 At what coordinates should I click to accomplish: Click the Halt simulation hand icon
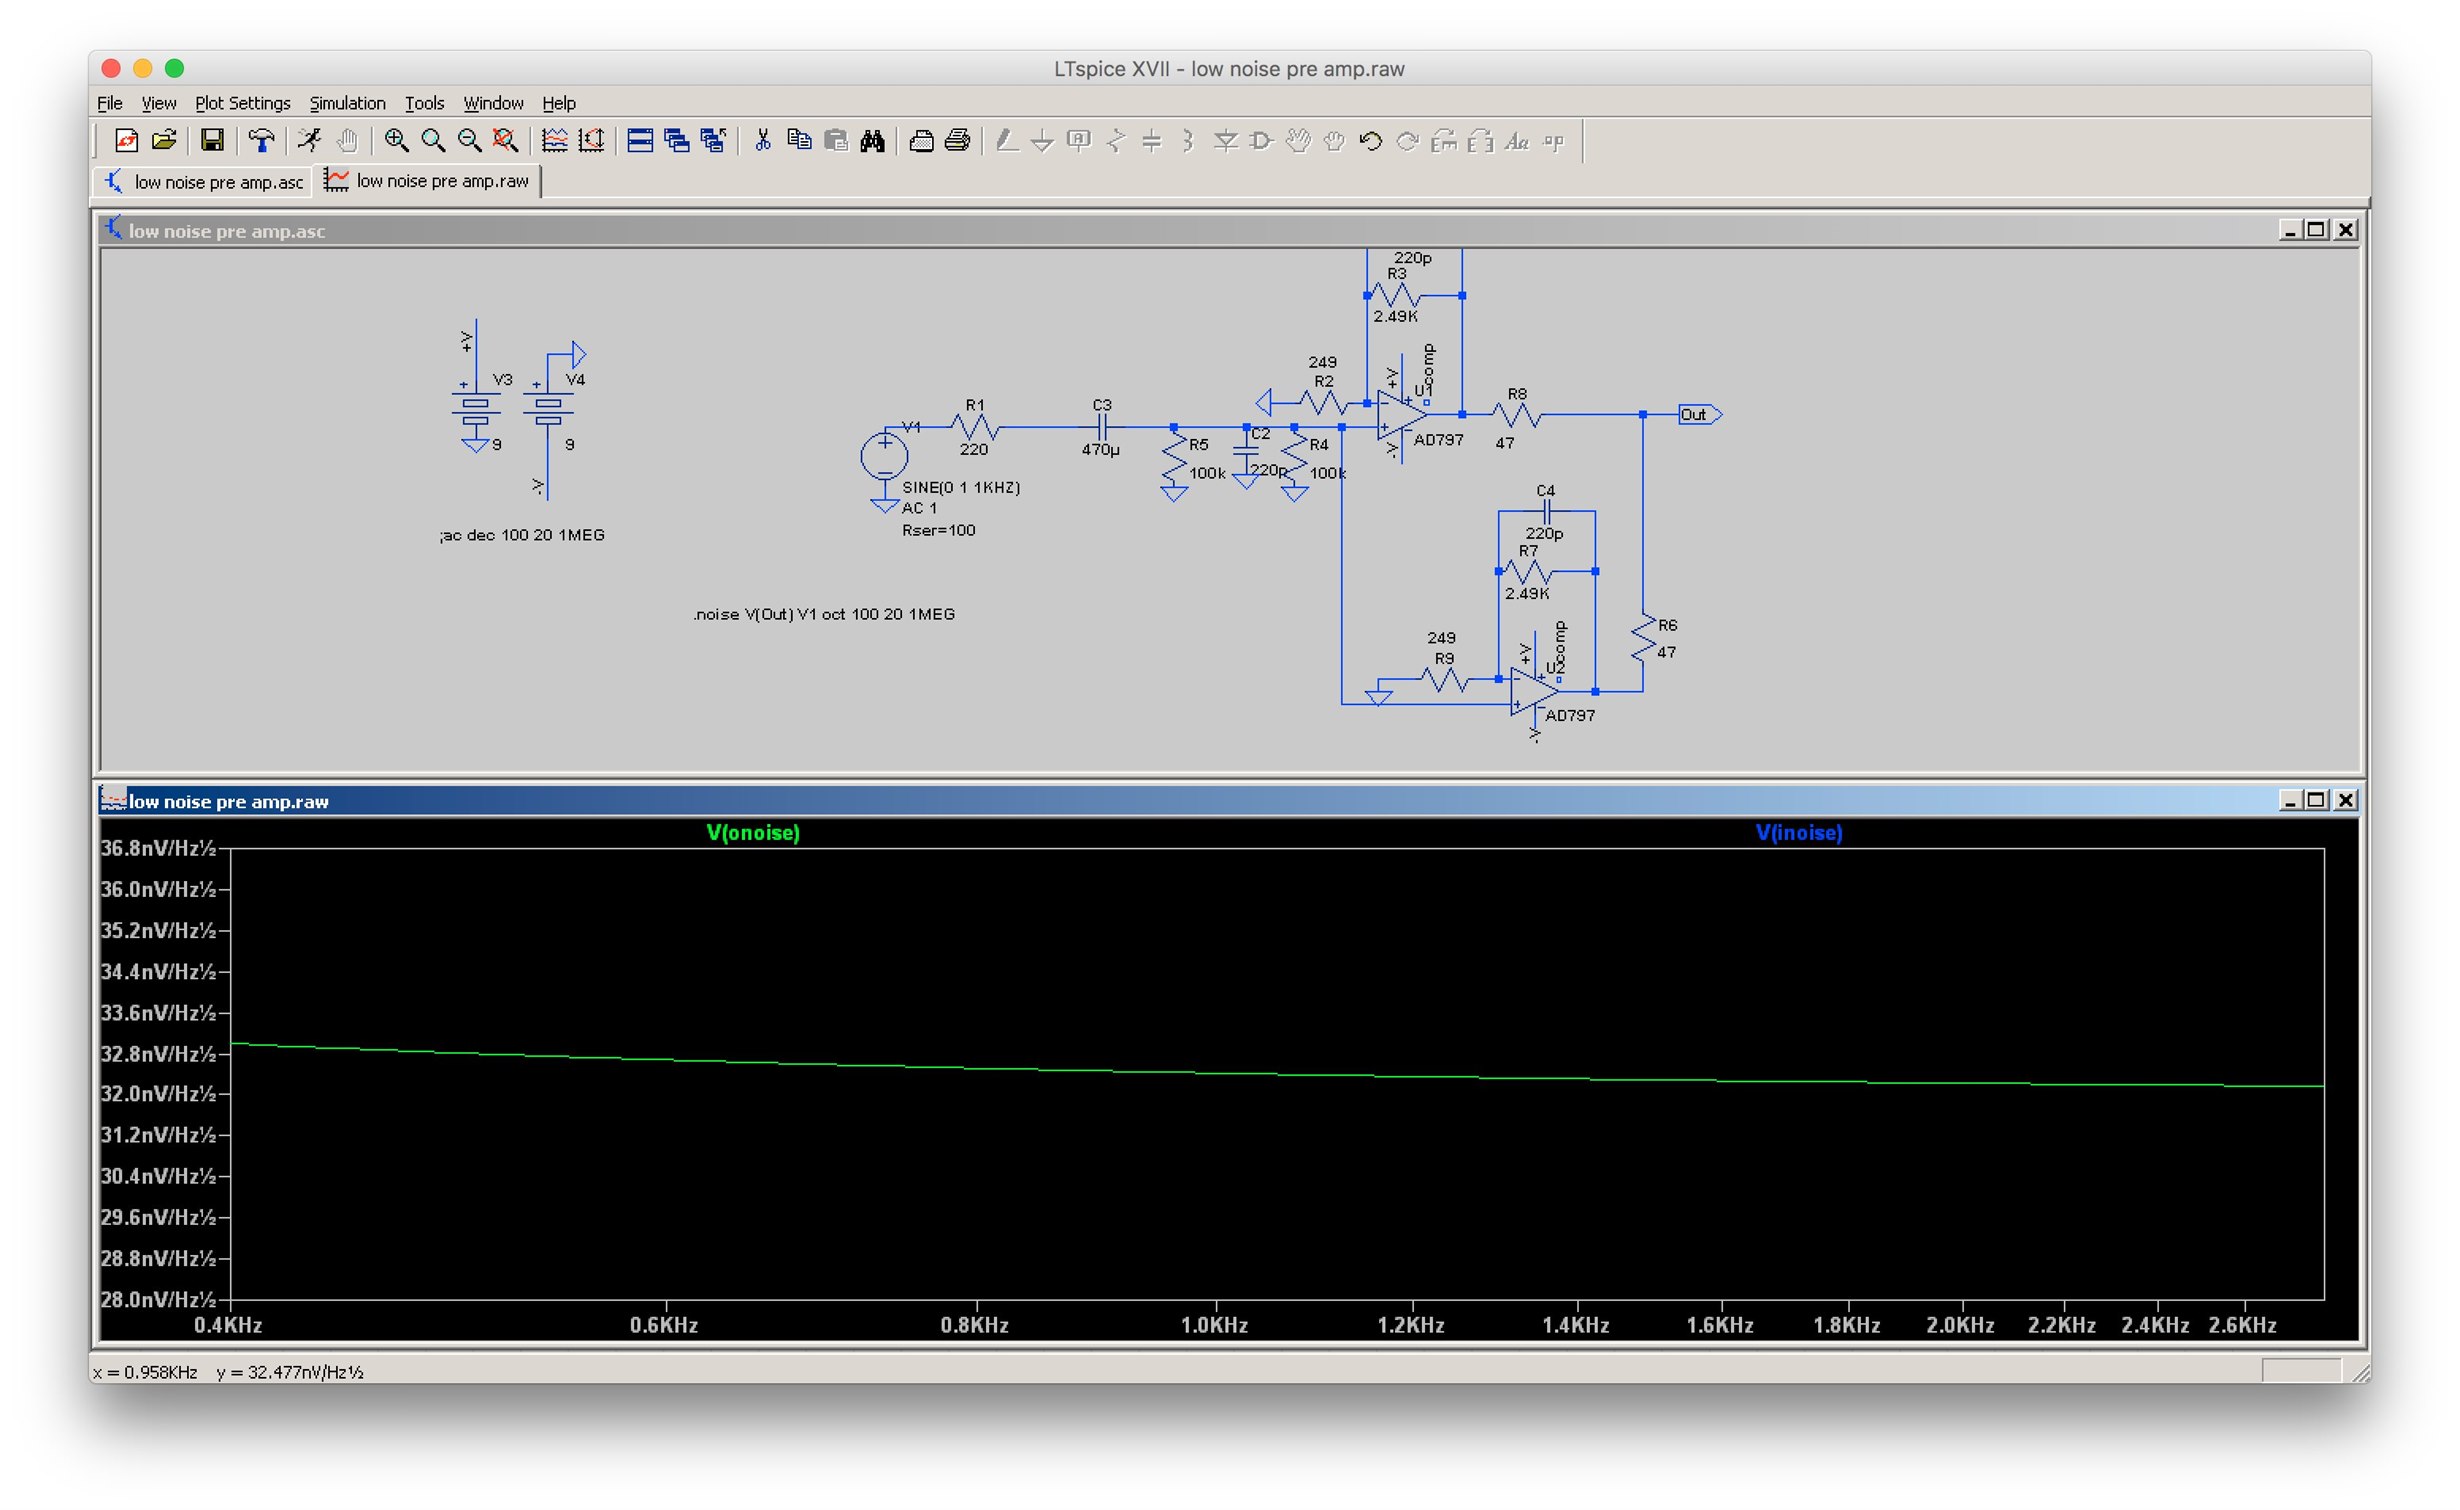click(347, 141)
